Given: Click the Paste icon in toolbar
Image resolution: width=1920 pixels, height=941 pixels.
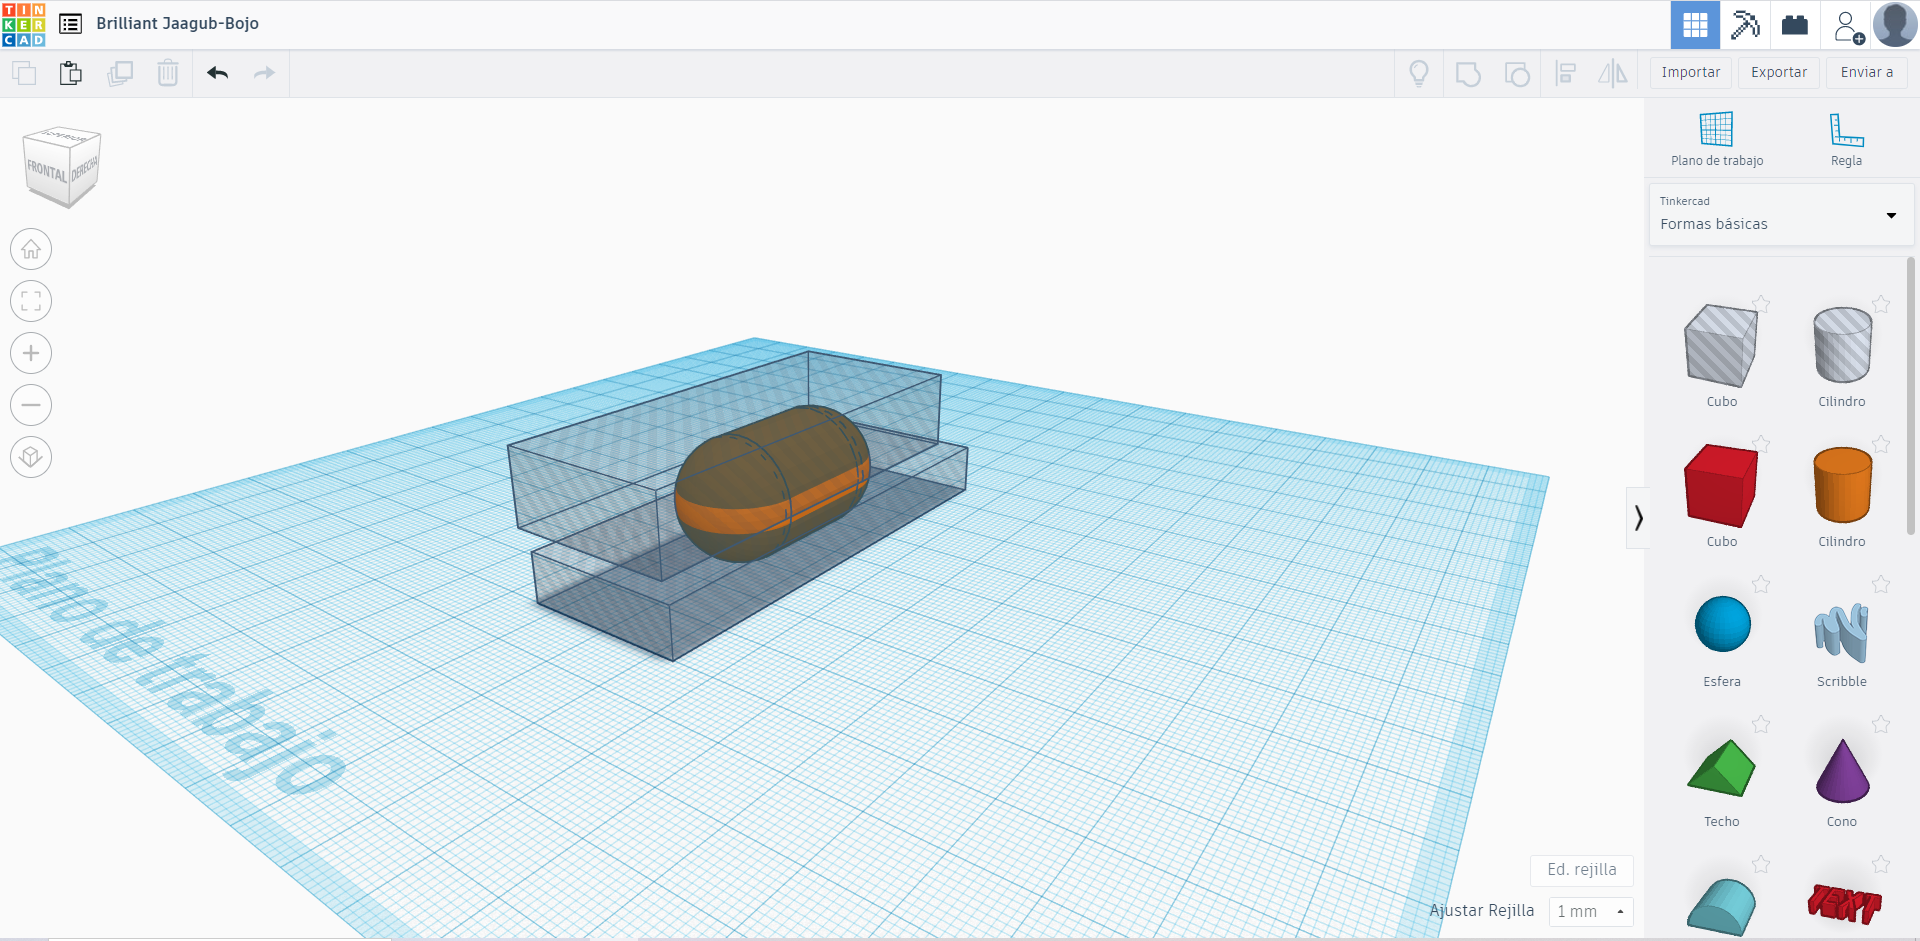Looking at the screenshot, I should coord(70,73).
